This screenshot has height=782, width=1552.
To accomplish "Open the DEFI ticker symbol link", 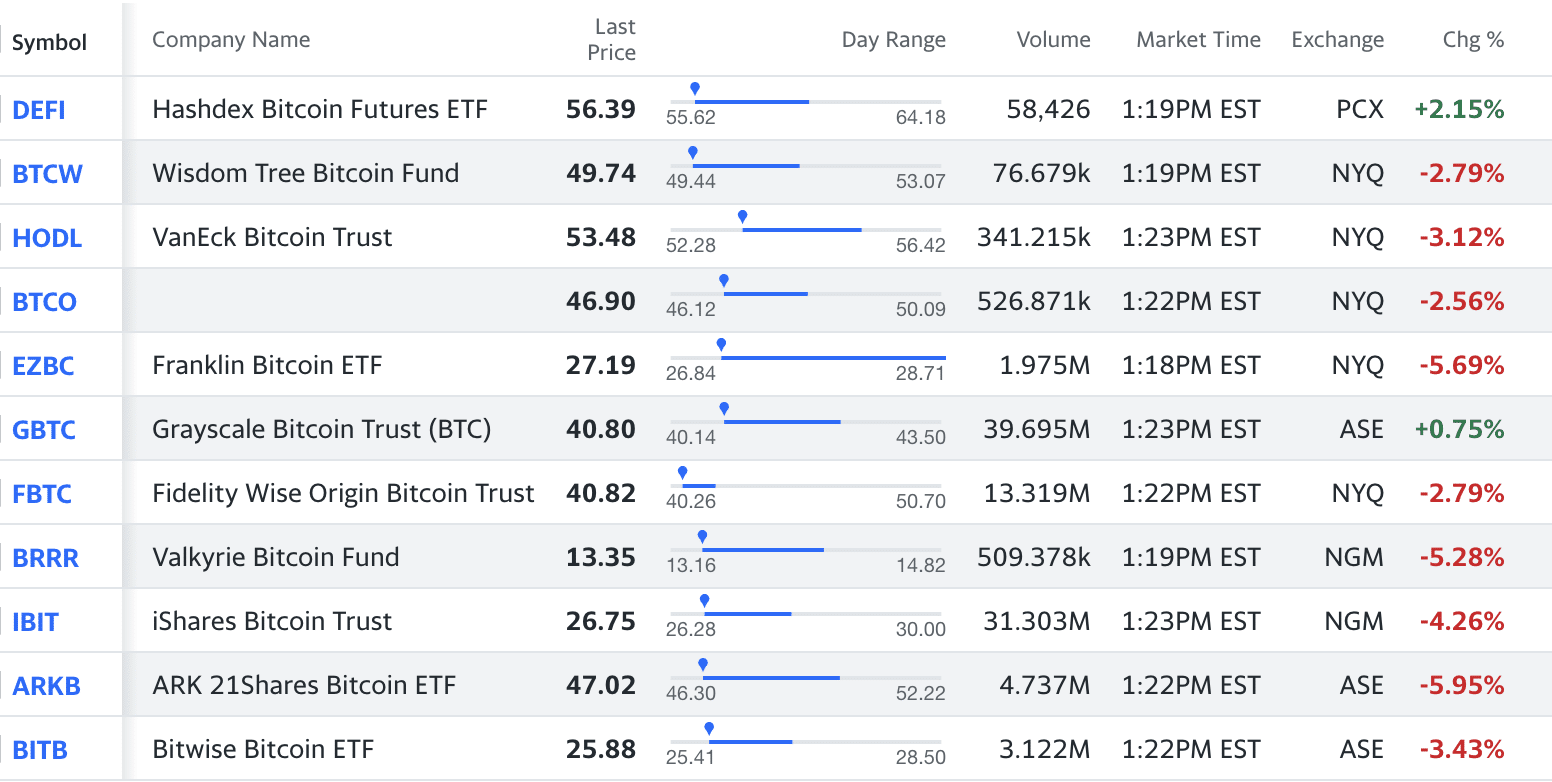I will point(37,110).
